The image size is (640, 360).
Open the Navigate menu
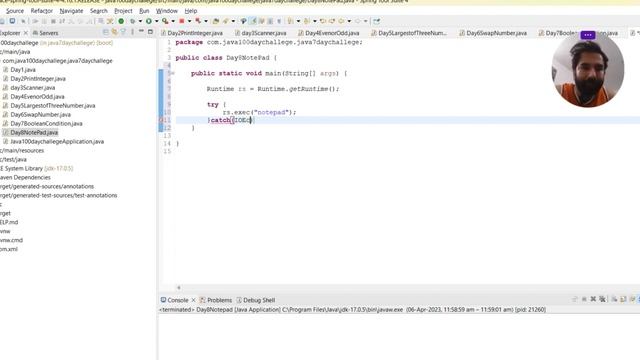(x=71, y=11)
